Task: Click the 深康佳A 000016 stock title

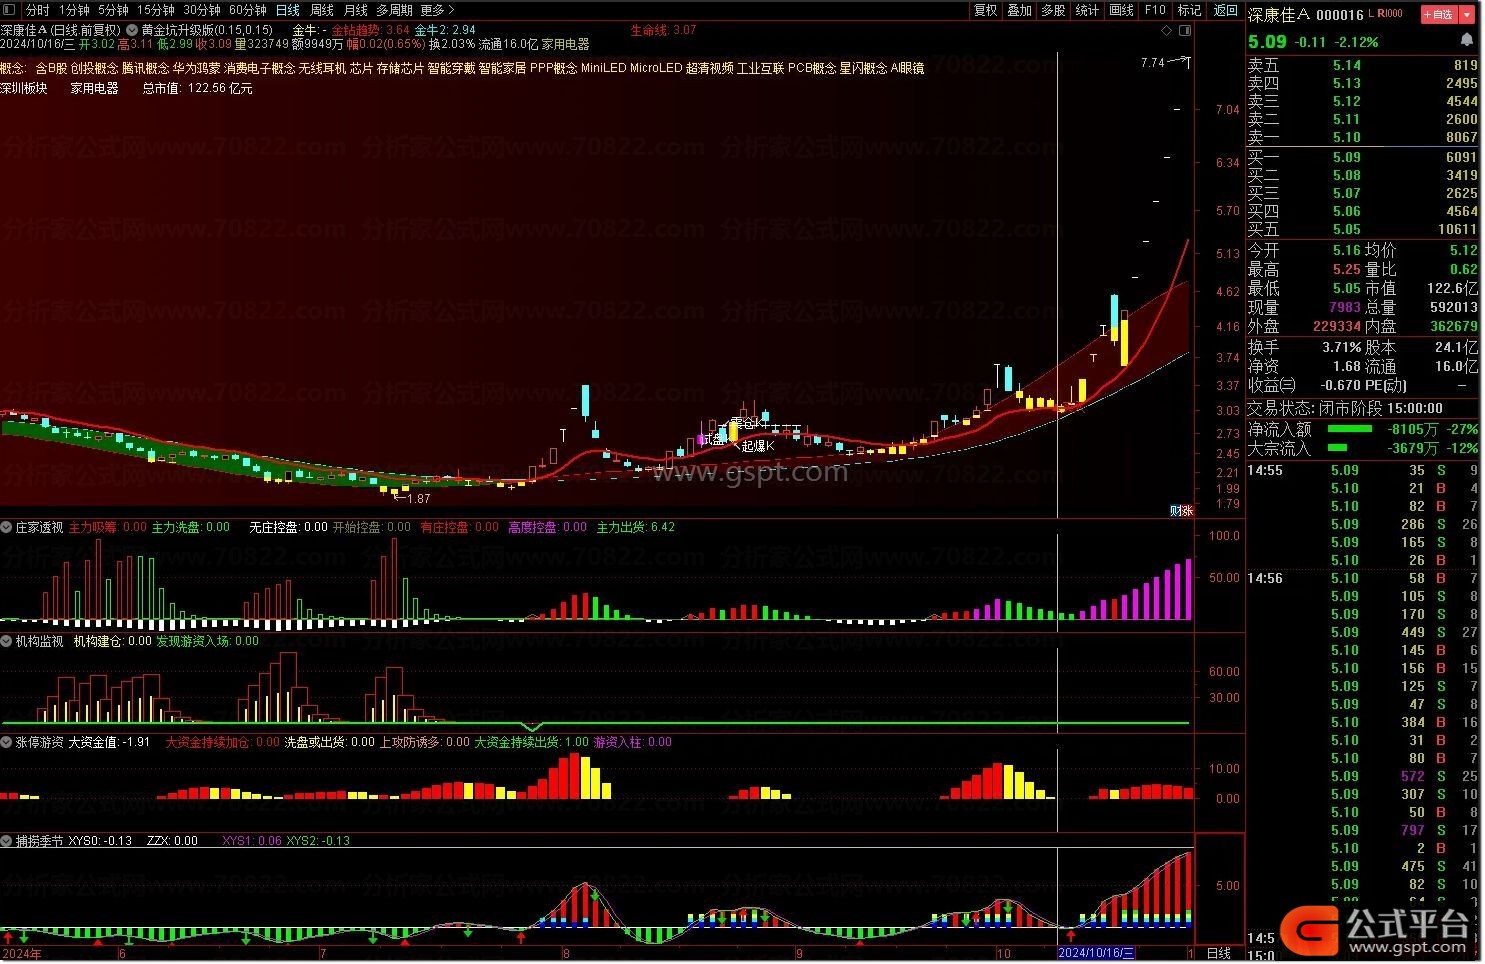Action: point(1306,15)
